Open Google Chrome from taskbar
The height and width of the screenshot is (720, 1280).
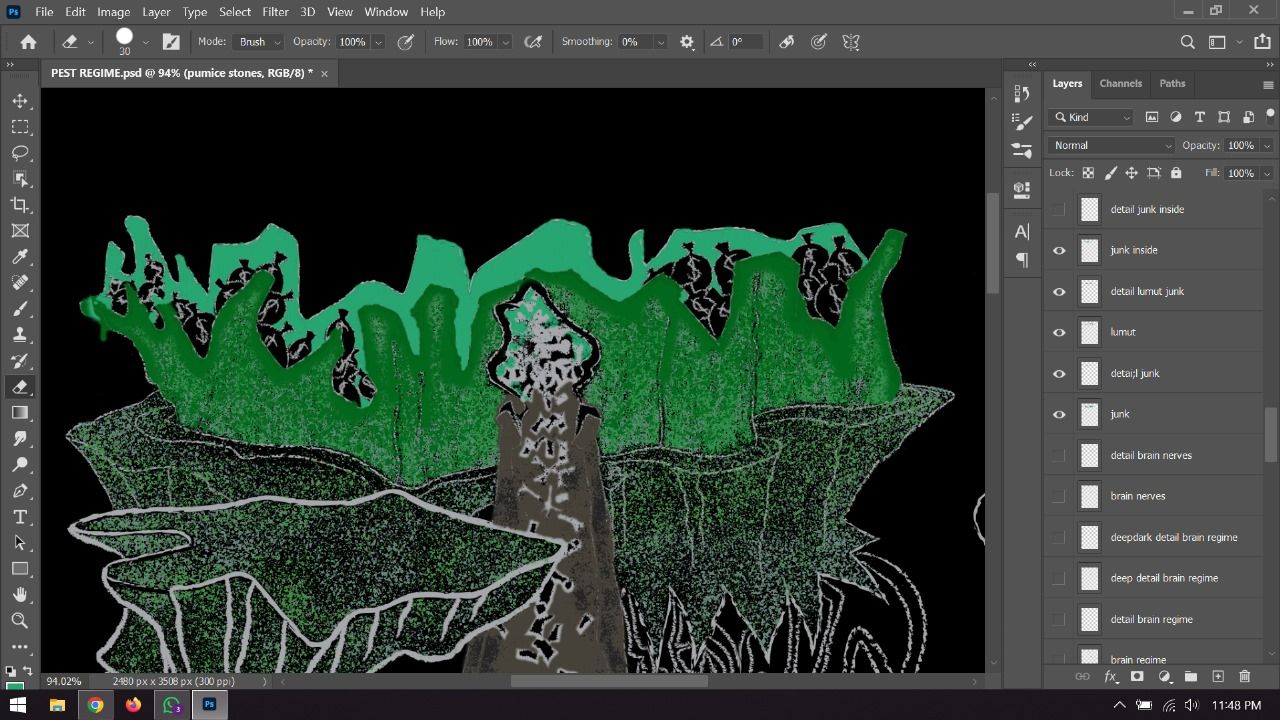point(95,705)
